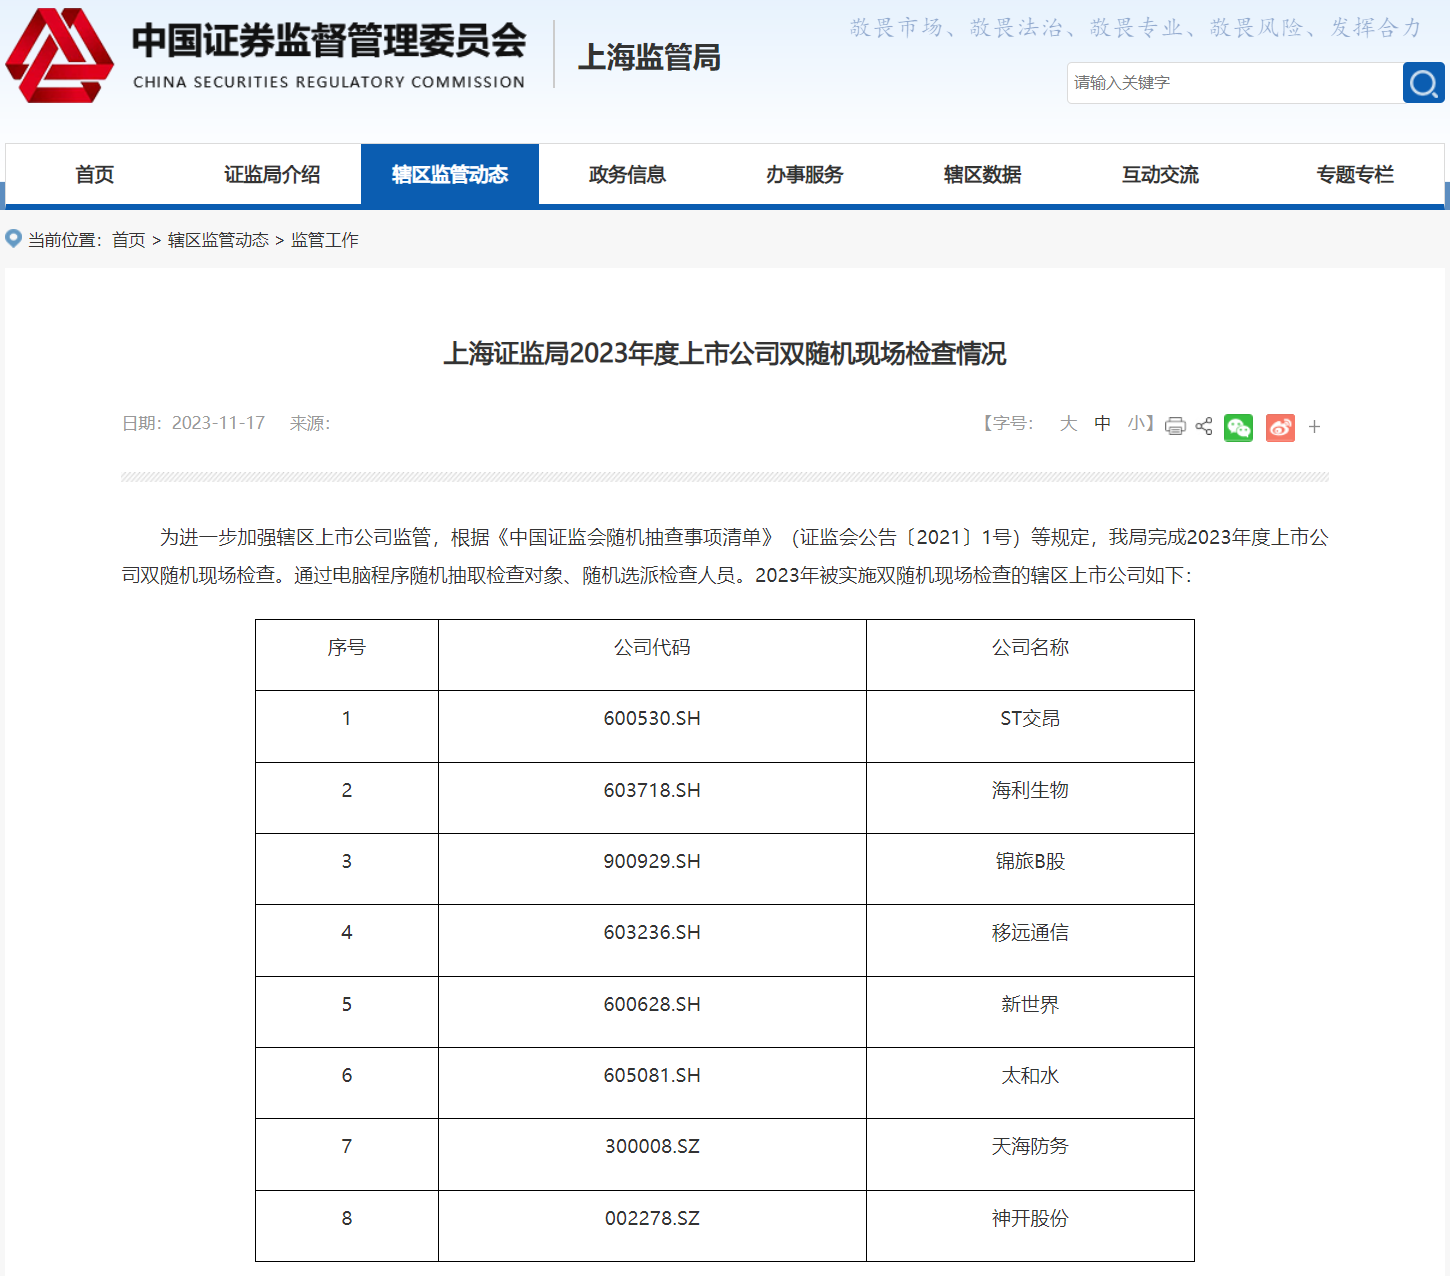Click company name 锦旅B股

(x=1030, y=862)
